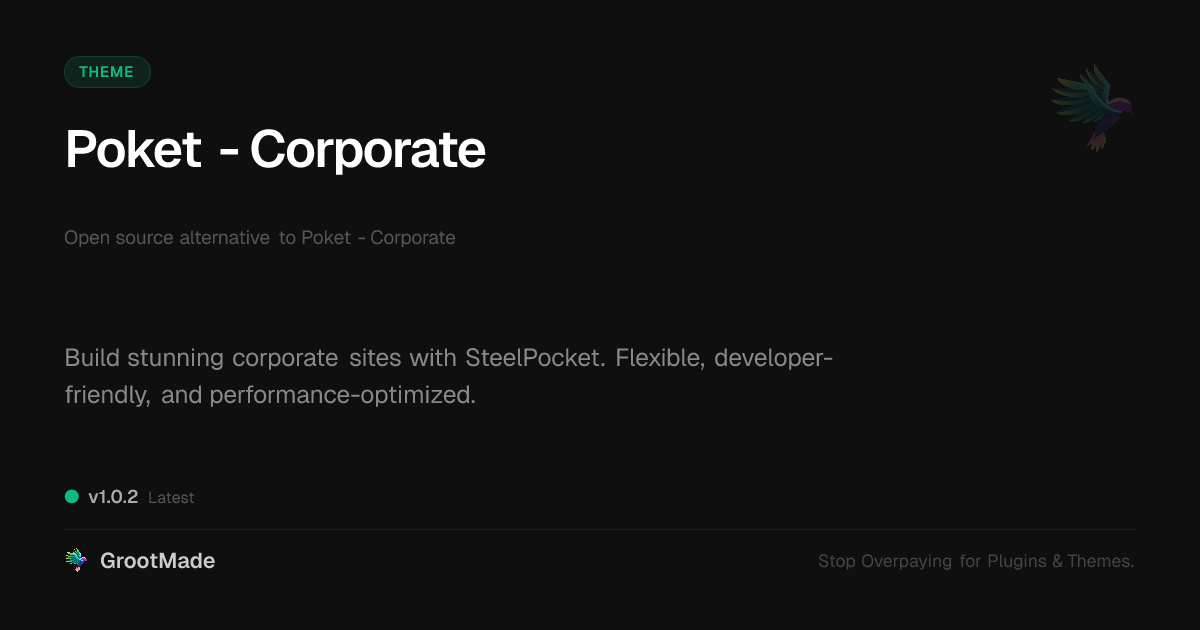Screen dimensions: 1200x630
Task: Click the large hummingbird logo top right
Action: [1092, 107]
